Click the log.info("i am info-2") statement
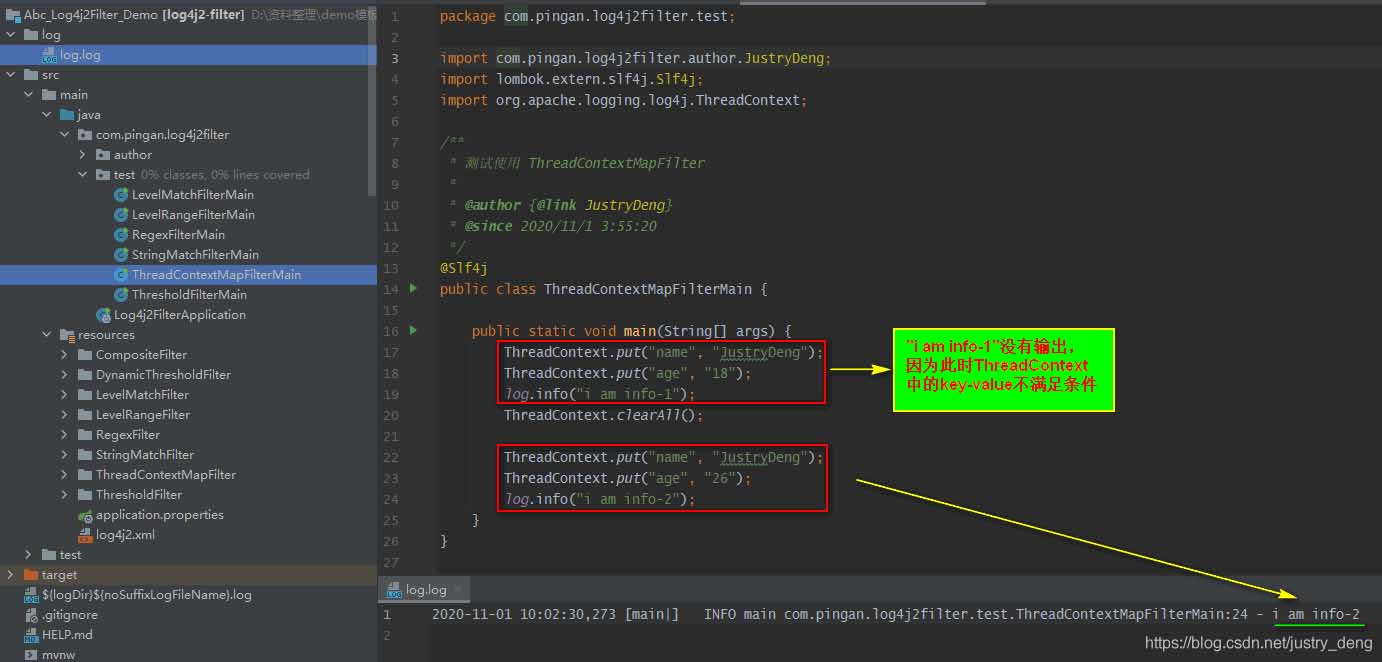Screen dimensions: 1382x662 point(600,499)
